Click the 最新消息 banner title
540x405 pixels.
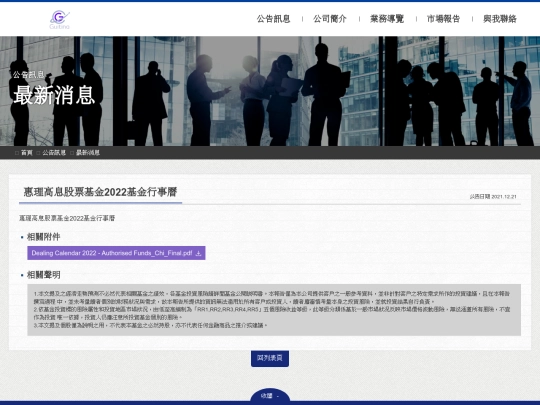pos(54,95)
